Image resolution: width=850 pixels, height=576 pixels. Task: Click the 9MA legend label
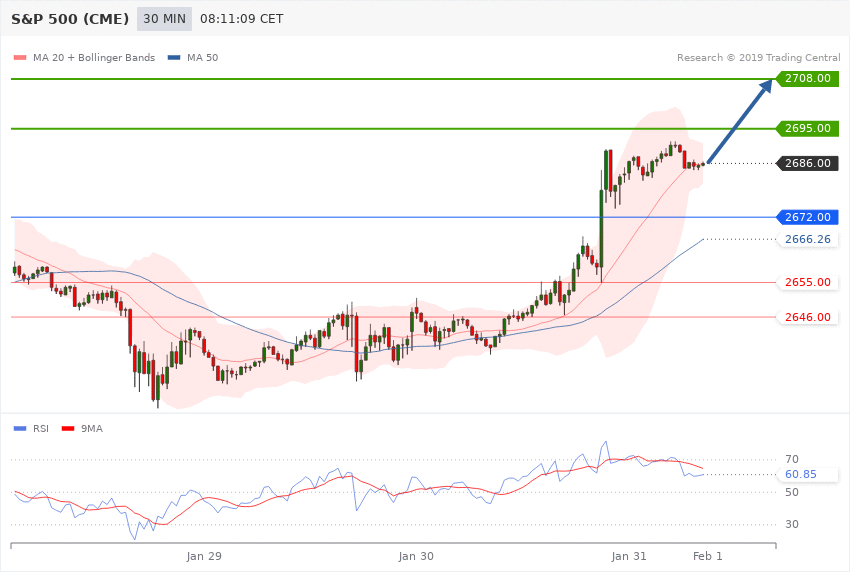coord(92,429)
